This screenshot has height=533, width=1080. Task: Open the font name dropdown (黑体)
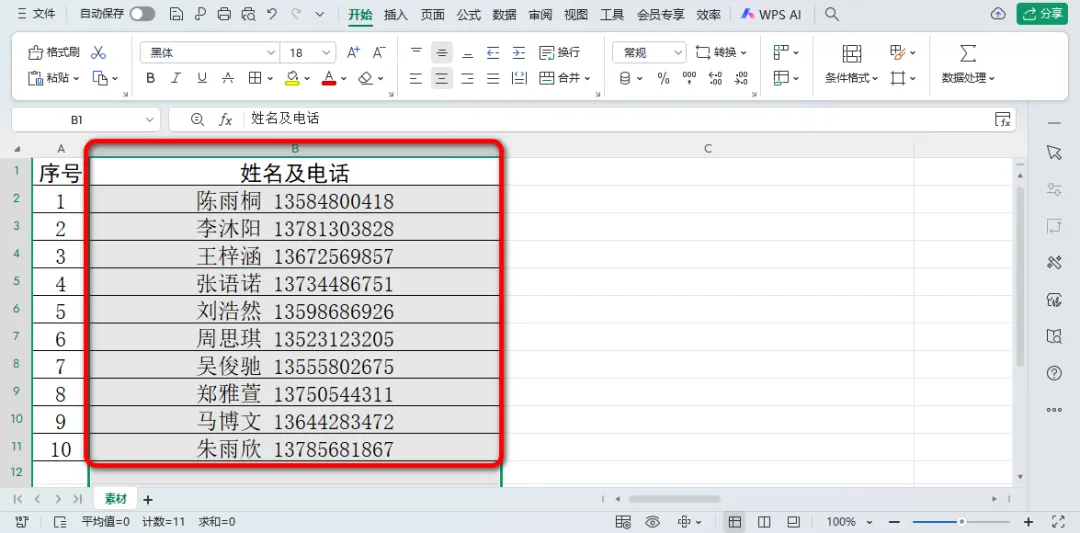pos(271,52)
